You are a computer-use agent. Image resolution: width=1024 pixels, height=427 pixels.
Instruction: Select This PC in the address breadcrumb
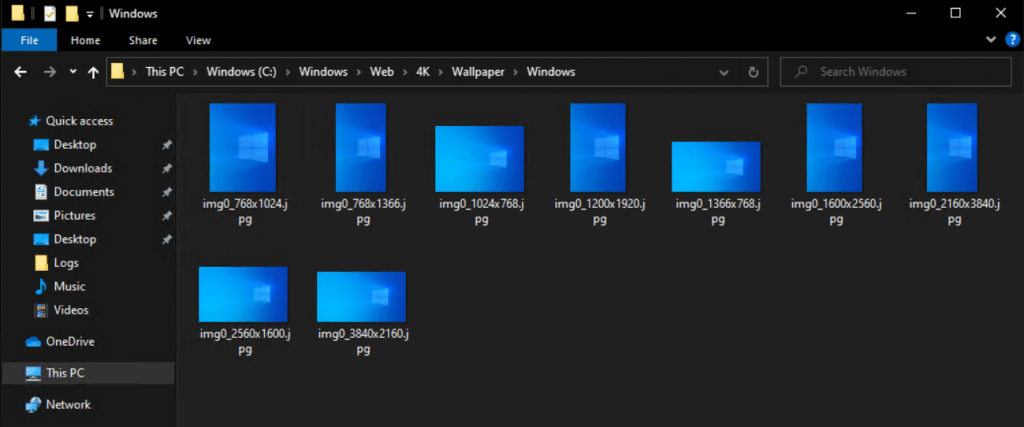(165, 72)
